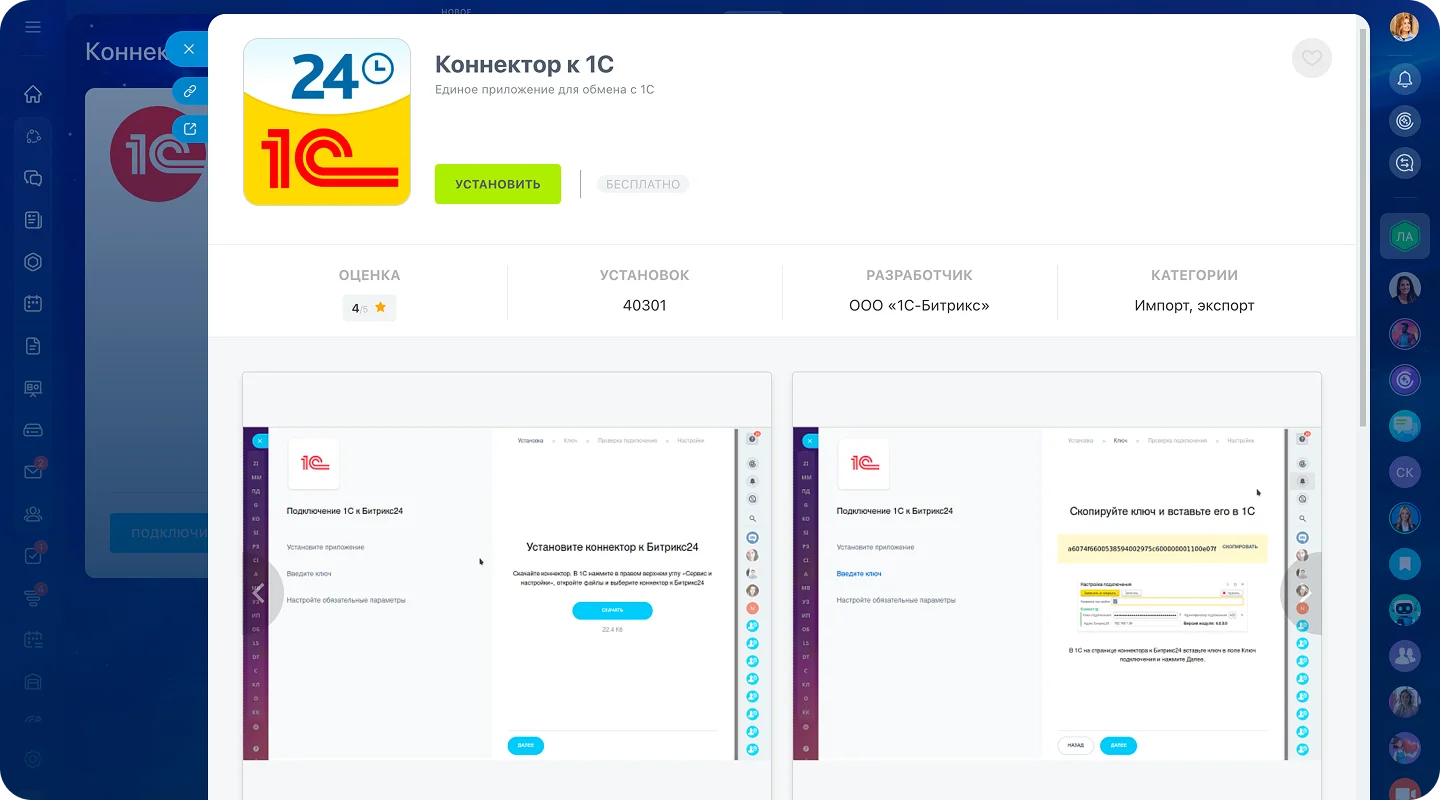This screenshot has height=800, width=1440.
Task: Show the next screenshot with the right arrow
Action: pyautogui.click(x=1302, y=593)
